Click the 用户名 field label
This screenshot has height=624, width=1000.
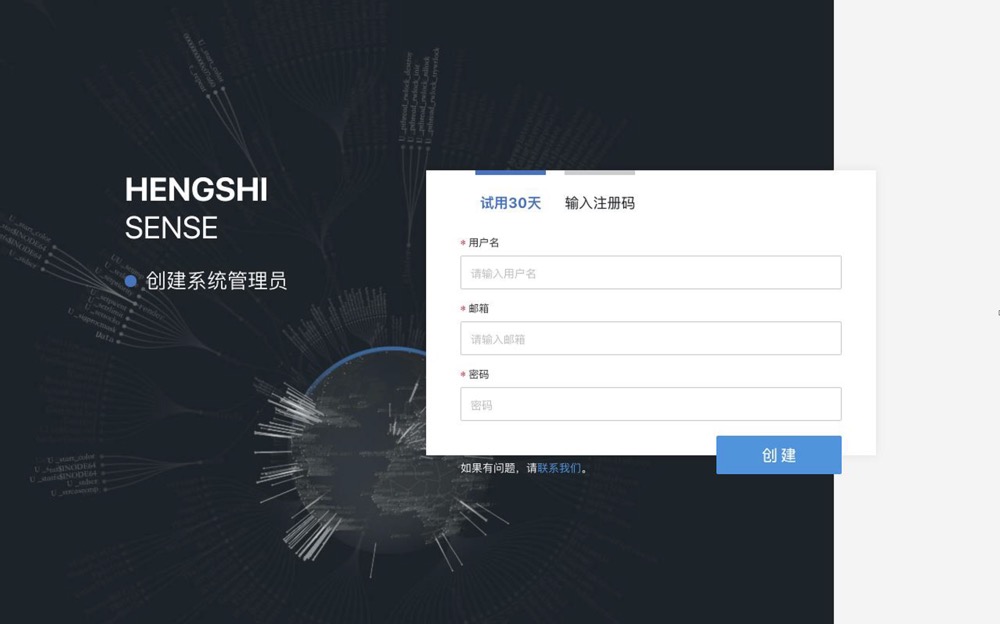(483, 242)
